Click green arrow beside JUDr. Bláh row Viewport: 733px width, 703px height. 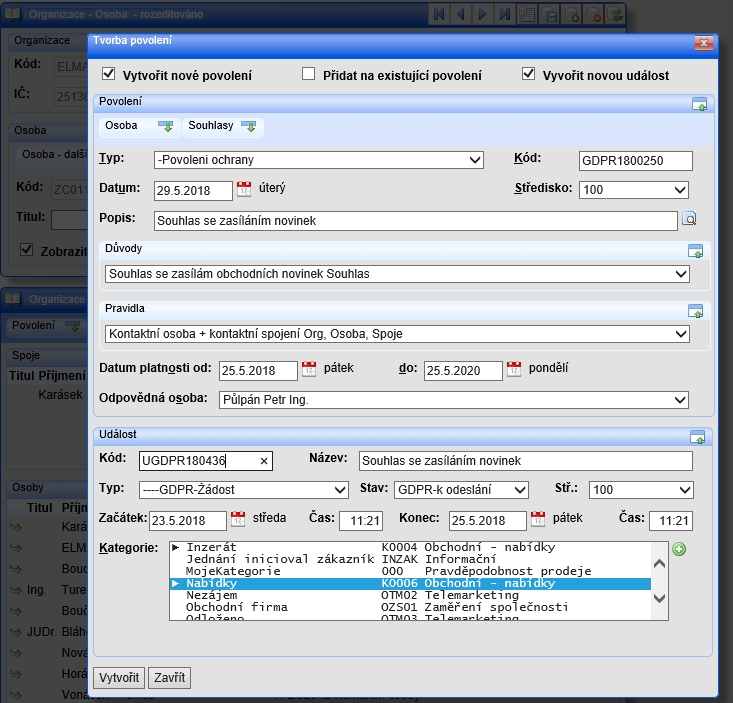(16, 632)
